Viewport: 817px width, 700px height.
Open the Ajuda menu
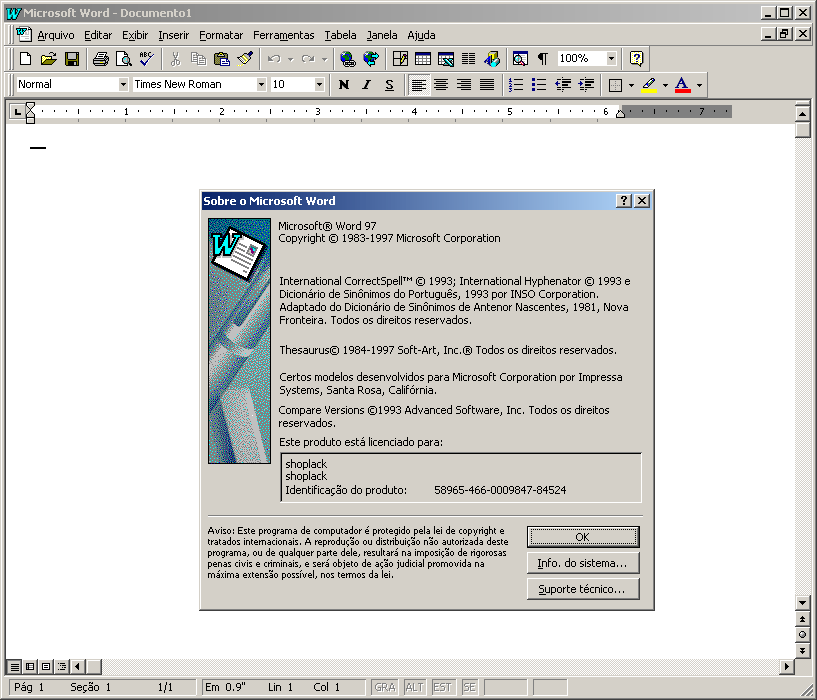click(x=421, y=35)
